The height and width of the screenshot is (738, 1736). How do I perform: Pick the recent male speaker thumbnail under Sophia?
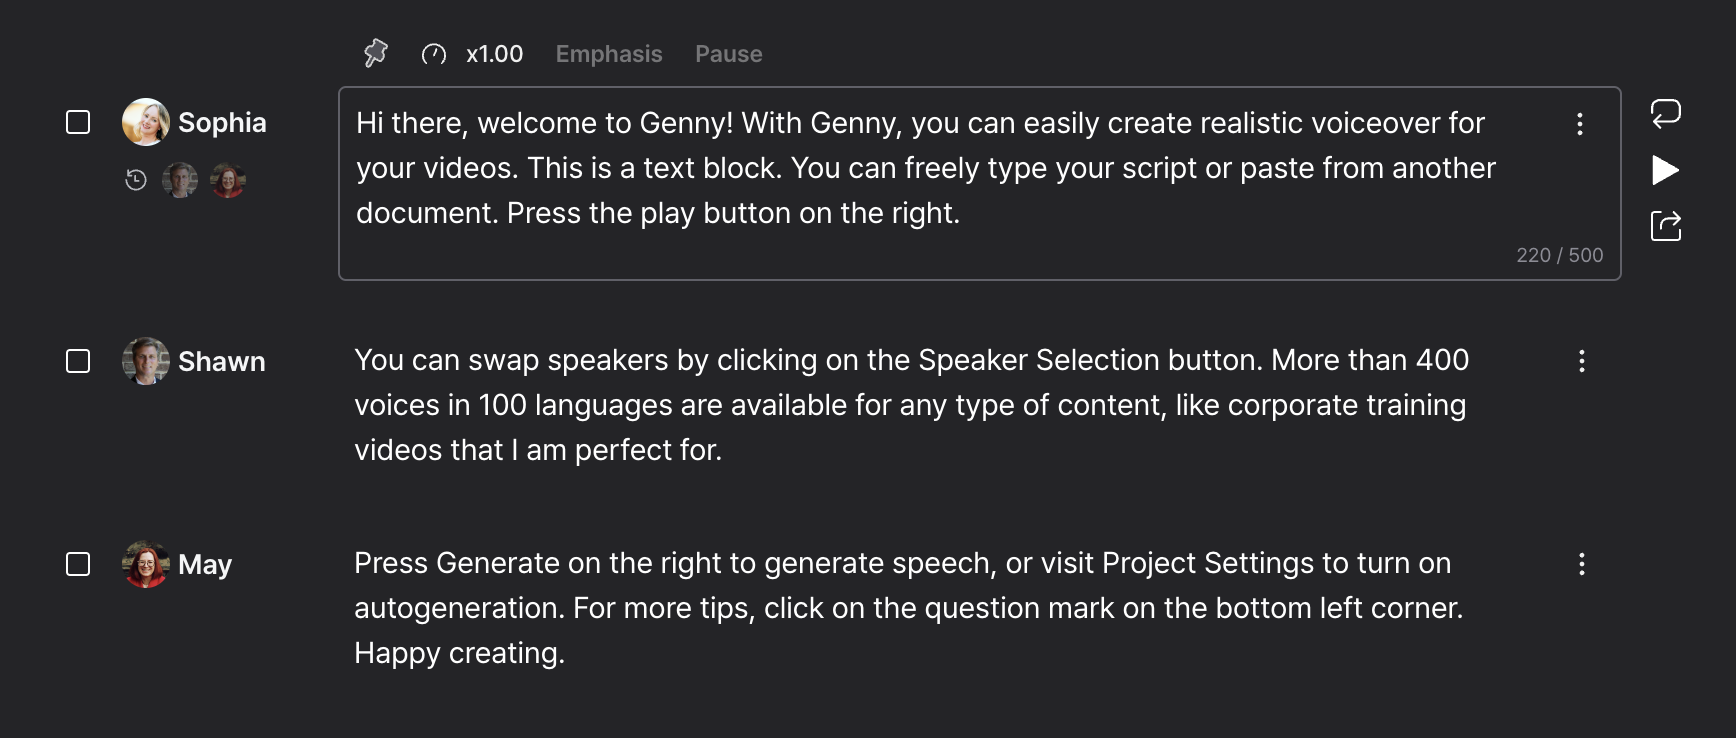point(180,180)
